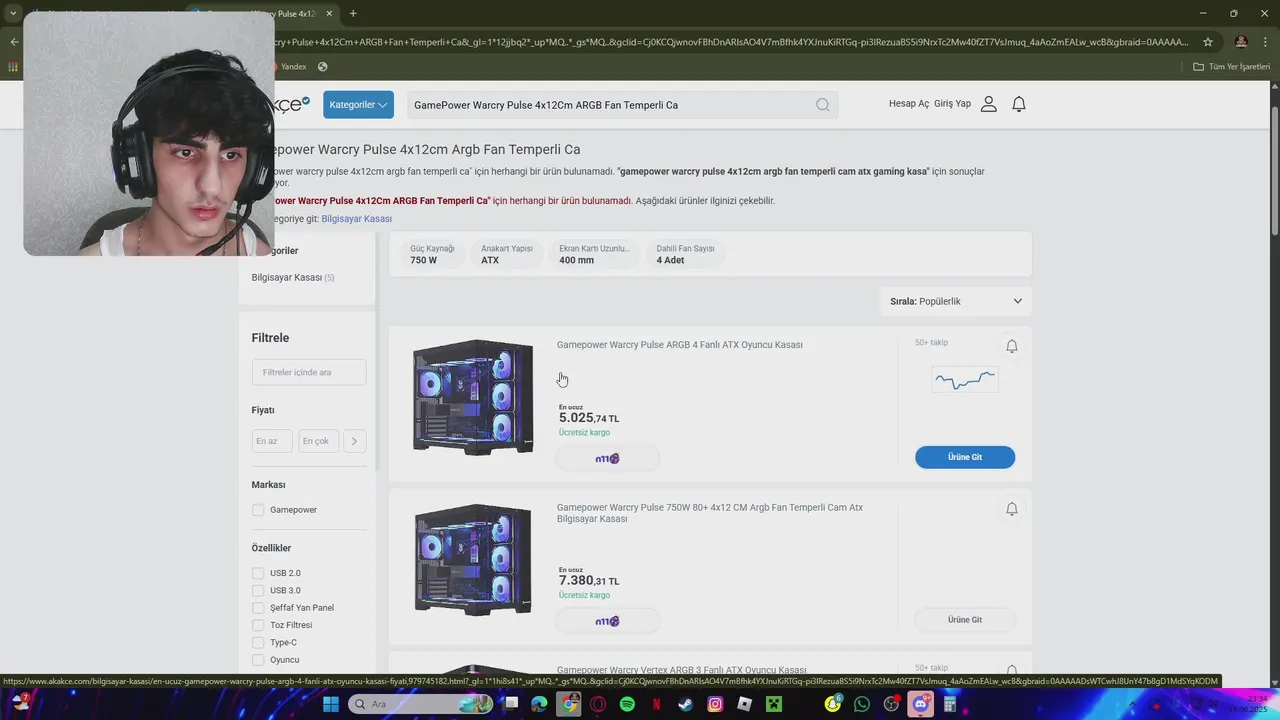Enable the USB 3.0 feature filter

click(258, 591)
